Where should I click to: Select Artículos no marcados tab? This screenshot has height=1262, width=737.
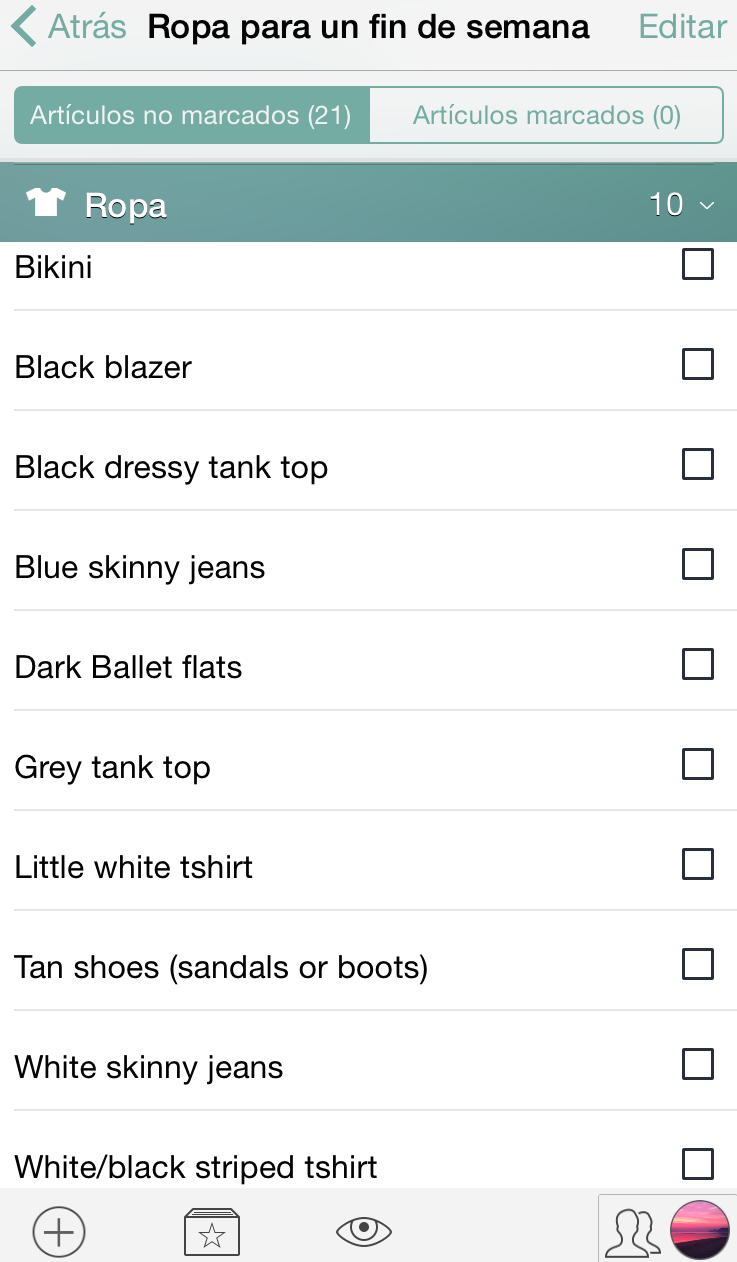coord(191,116)
